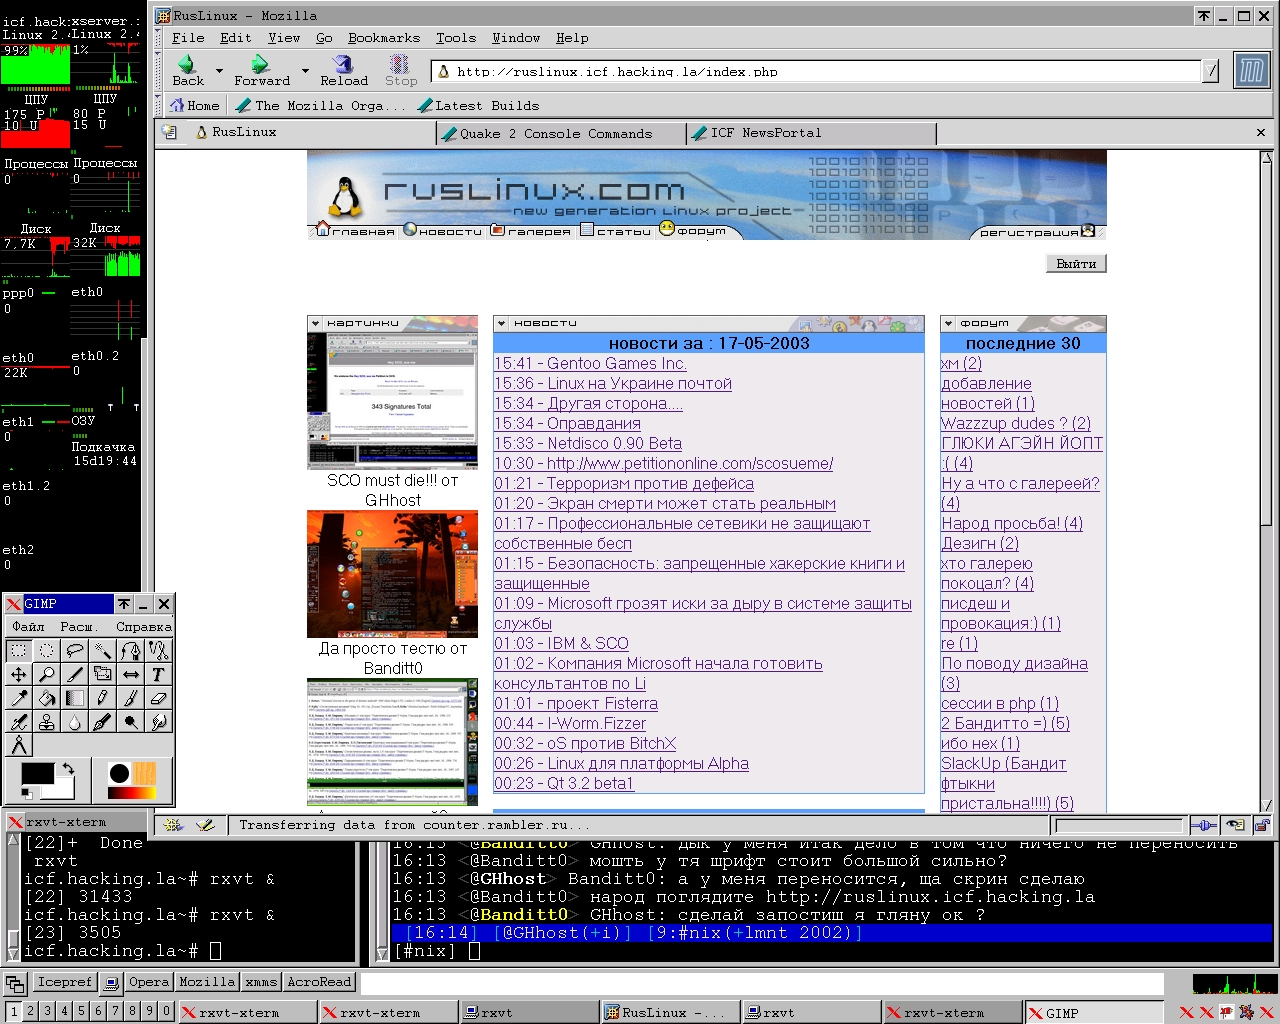1280x1024 pixels.
Task: Open the URL bar history dropdown
Action: point(1212,71)
